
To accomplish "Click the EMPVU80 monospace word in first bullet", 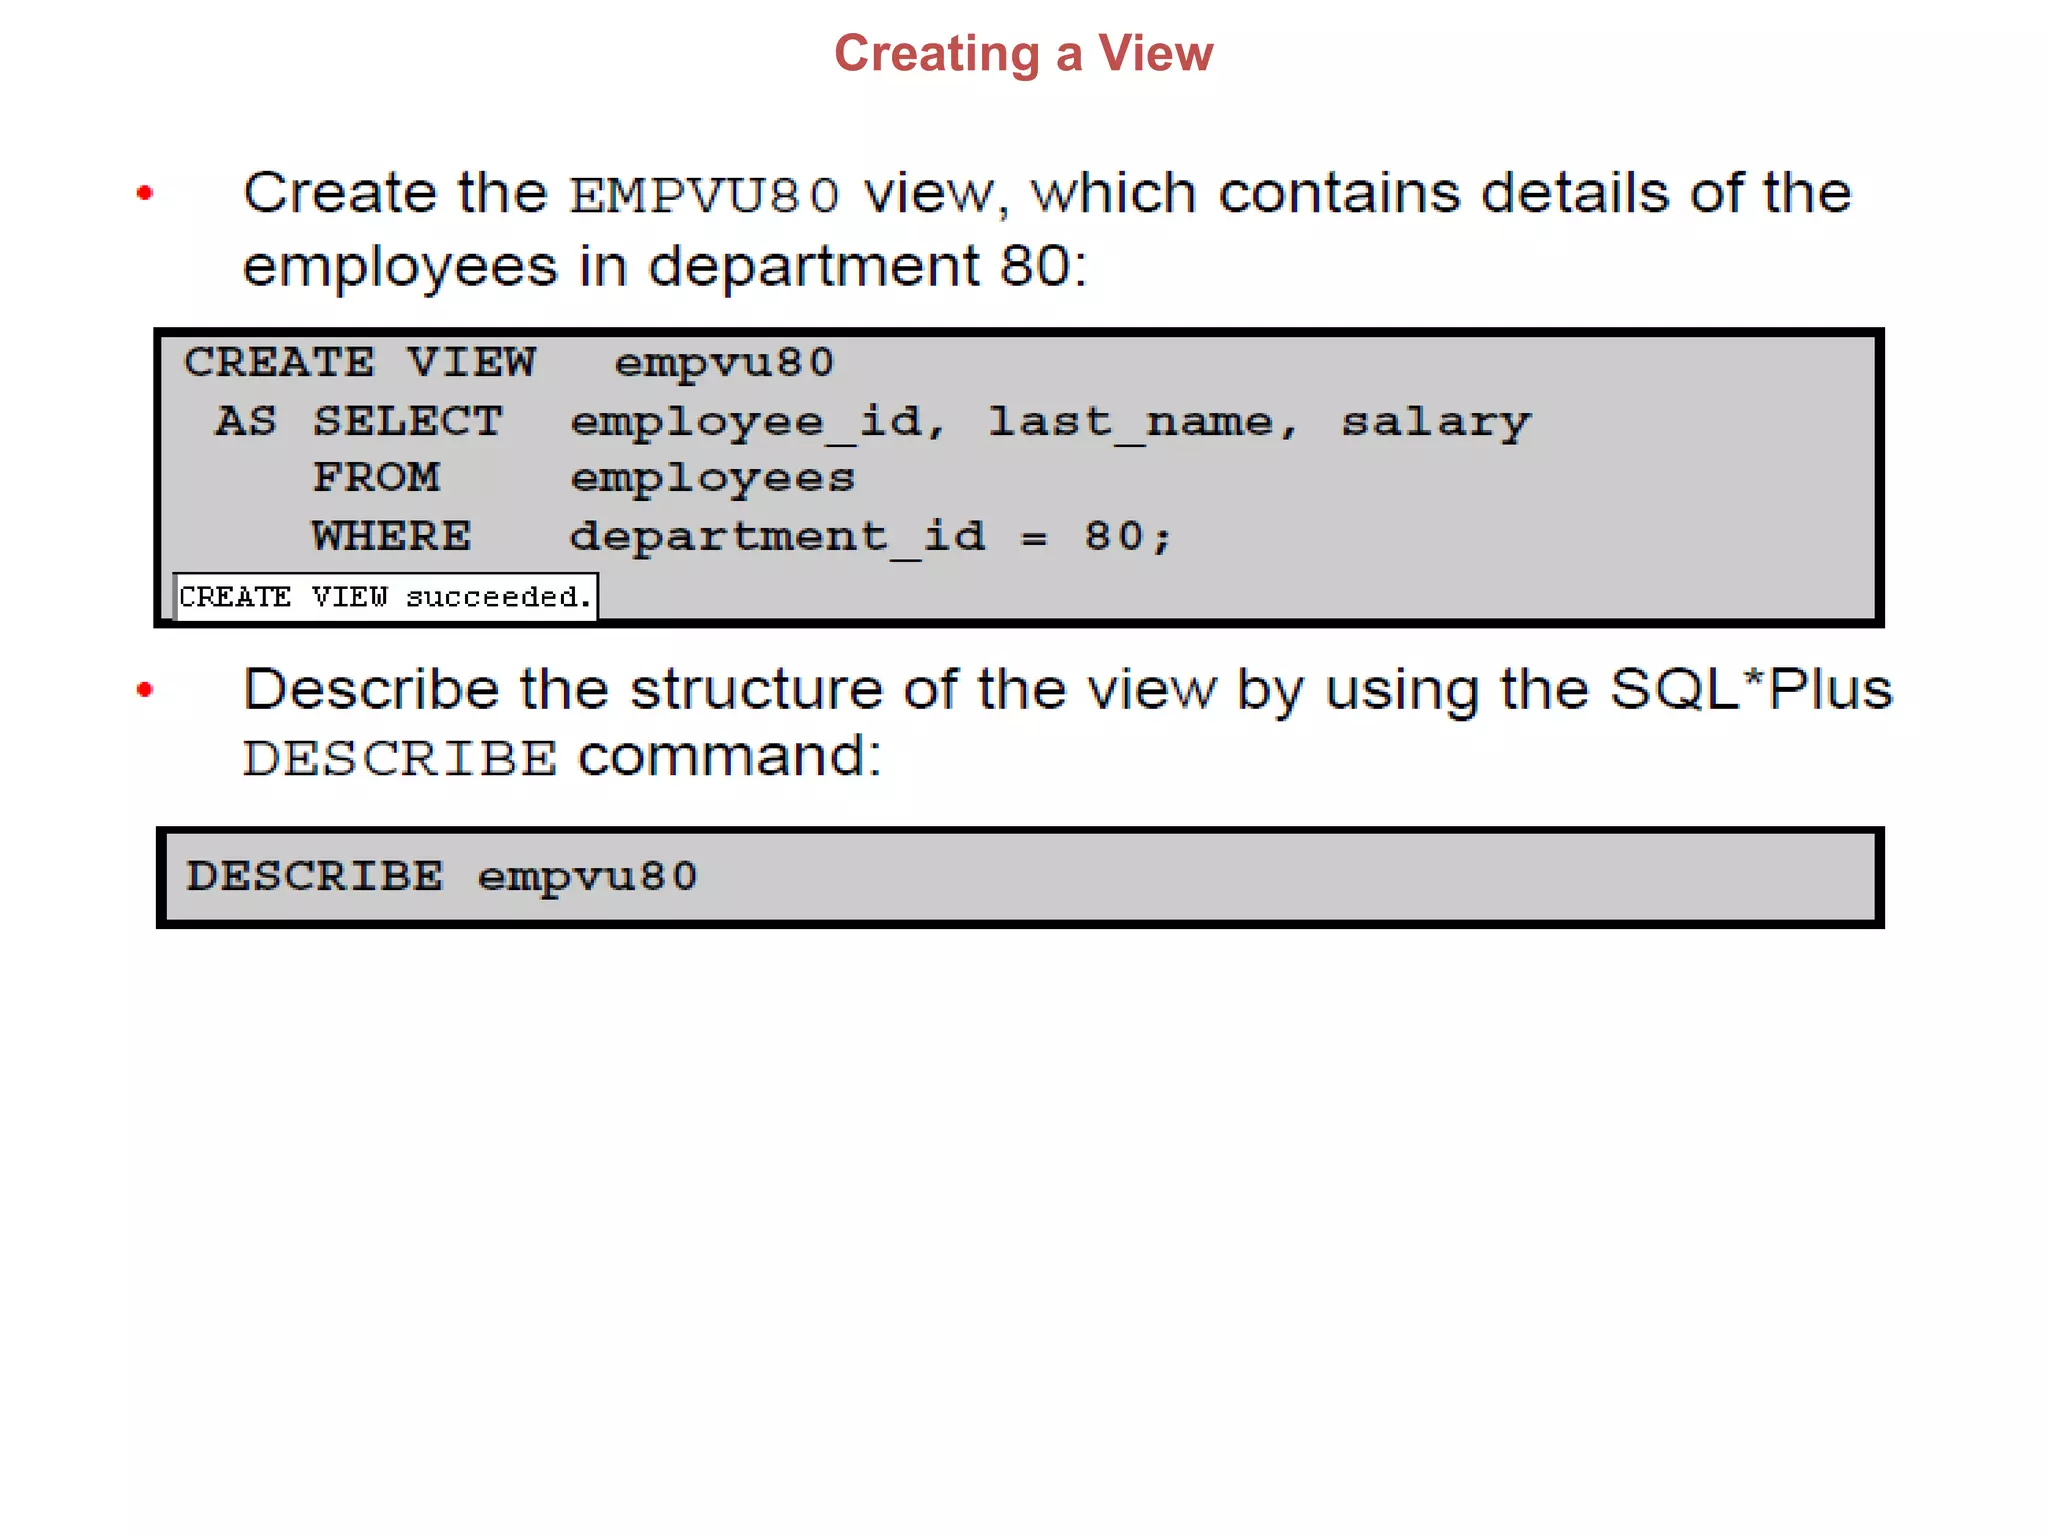I will pyautogui.click(x=704, y=195).
